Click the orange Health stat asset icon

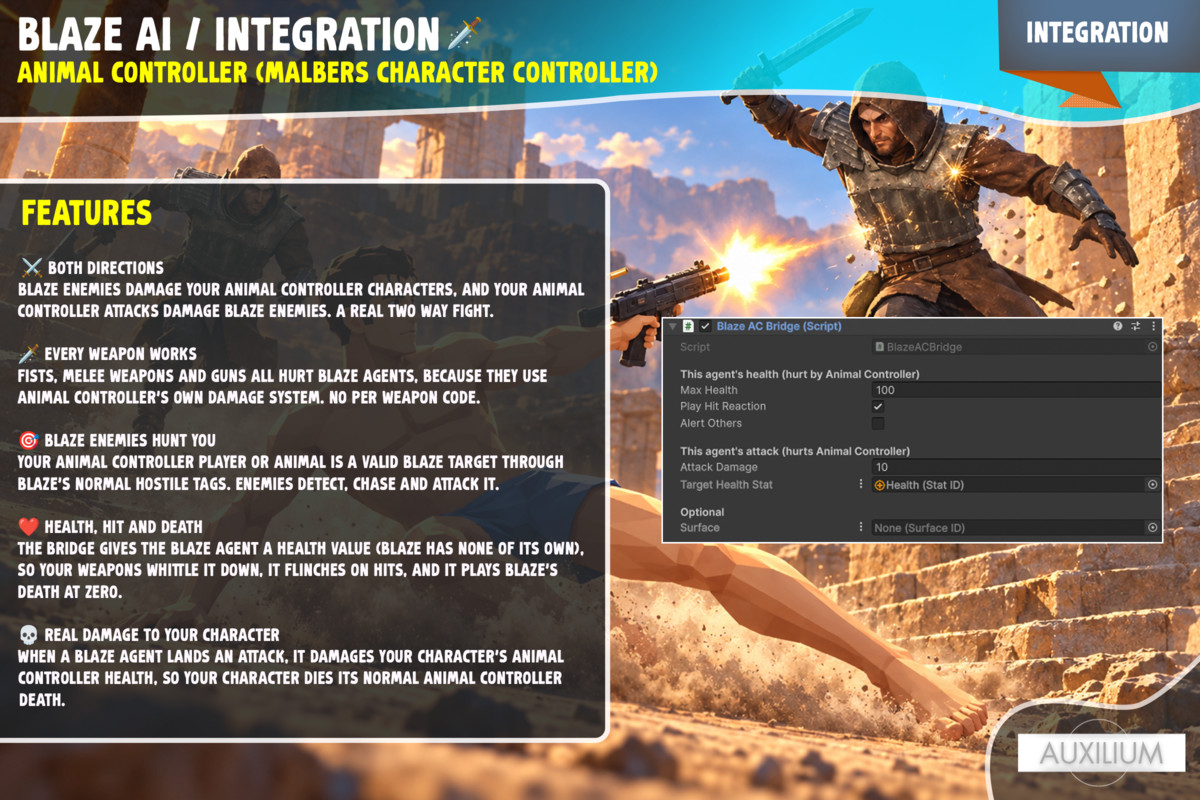pos(880,484)
